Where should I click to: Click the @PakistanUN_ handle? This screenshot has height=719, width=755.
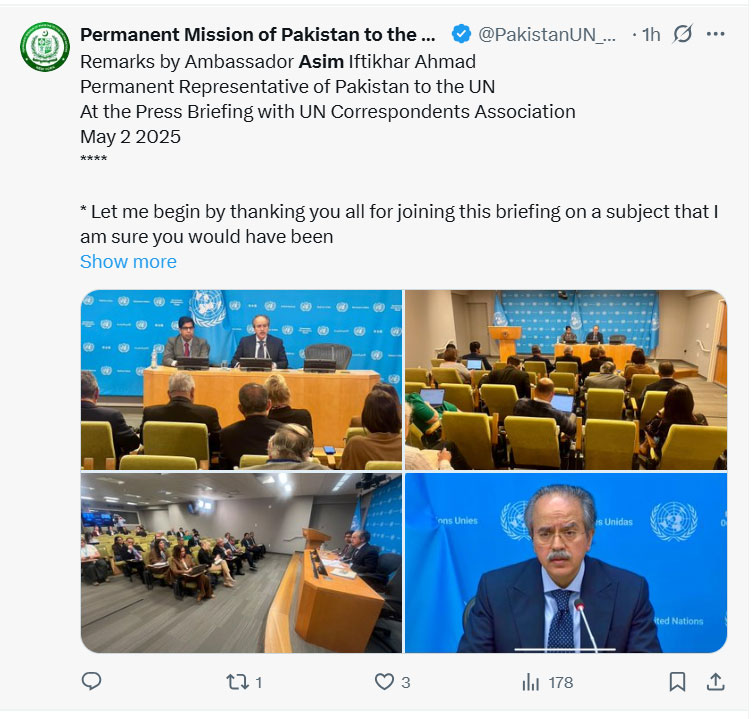coord(548,34)
